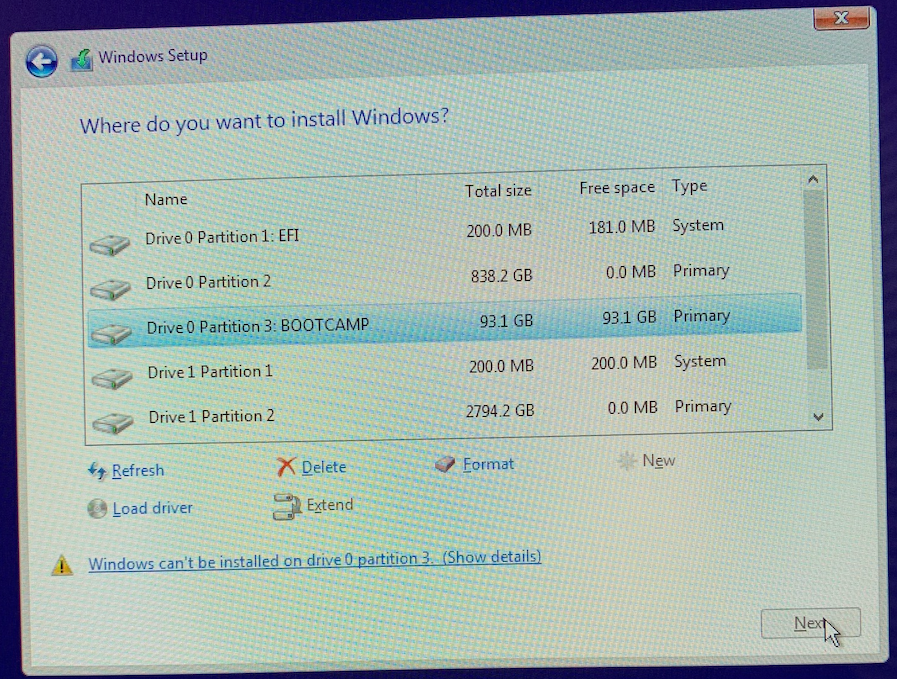
Task: Delete the selected partition
Action: pos(324,467)
